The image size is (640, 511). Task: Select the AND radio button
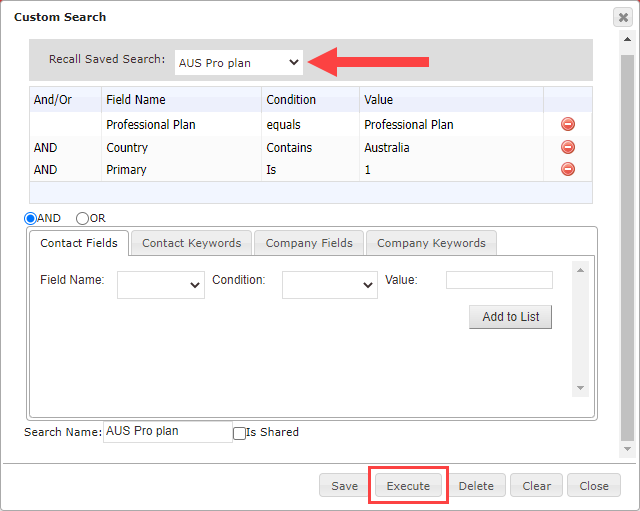pyautogui.click(x=31, y=218)
